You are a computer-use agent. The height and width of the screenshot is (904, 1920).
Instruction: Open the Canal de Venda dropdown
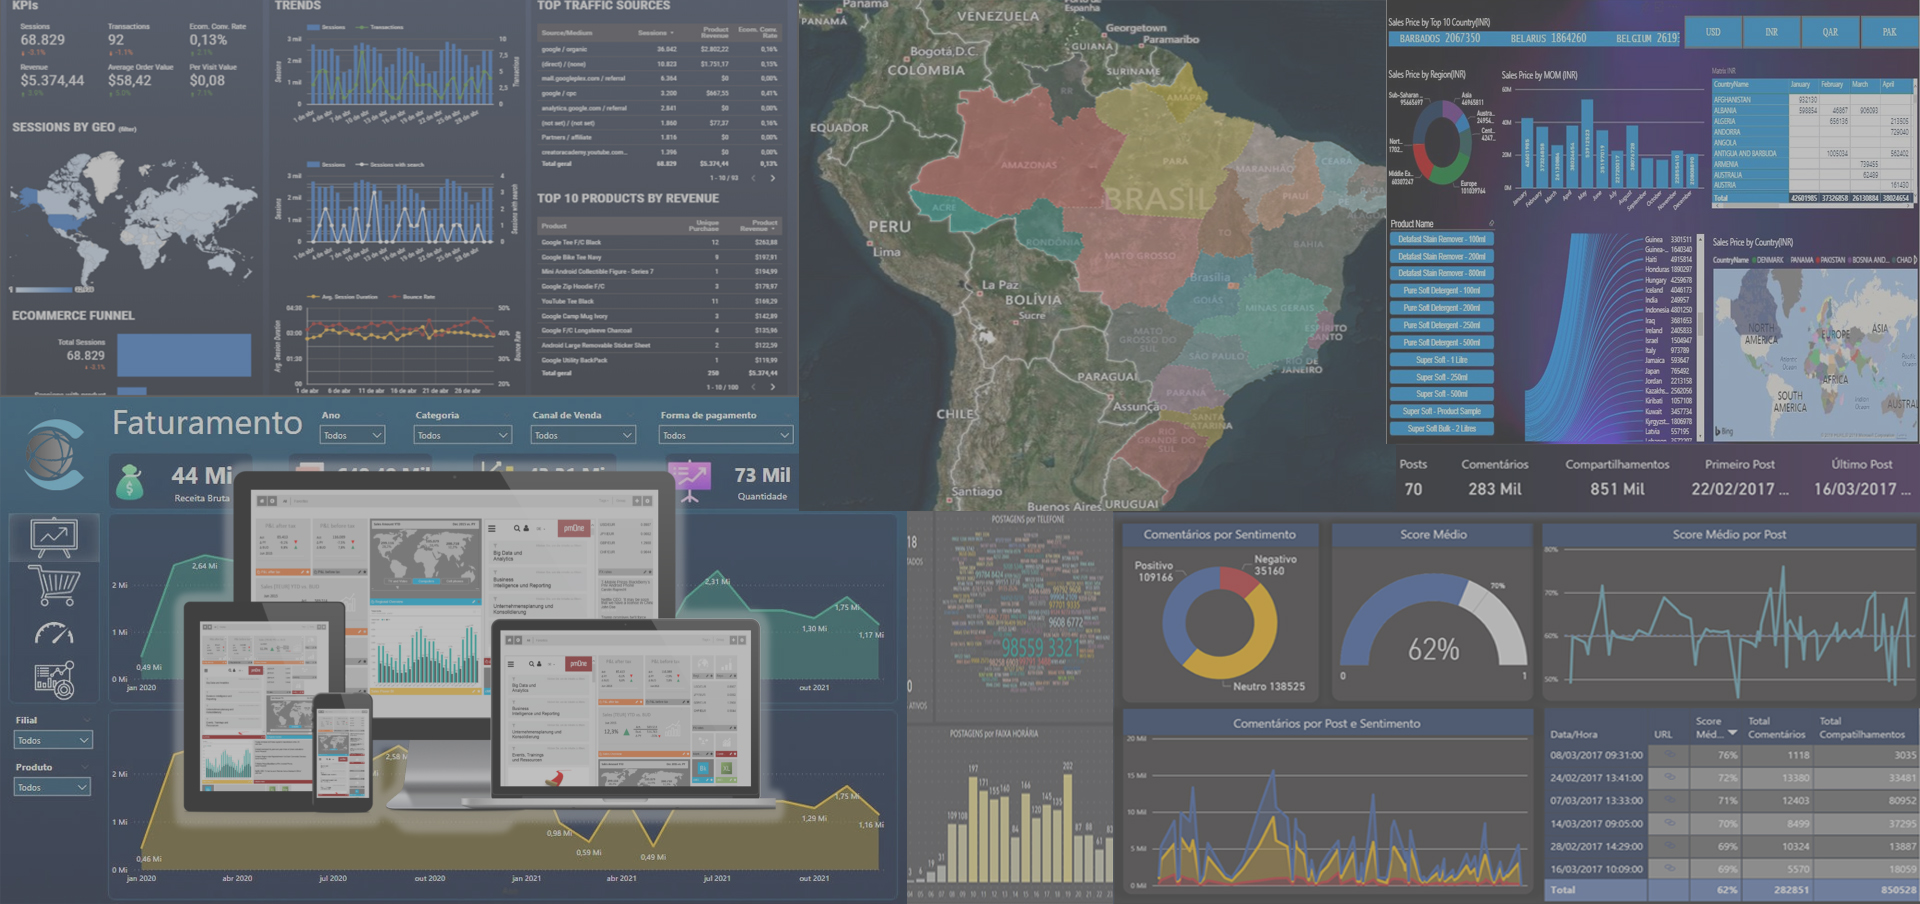pos(583,435)
